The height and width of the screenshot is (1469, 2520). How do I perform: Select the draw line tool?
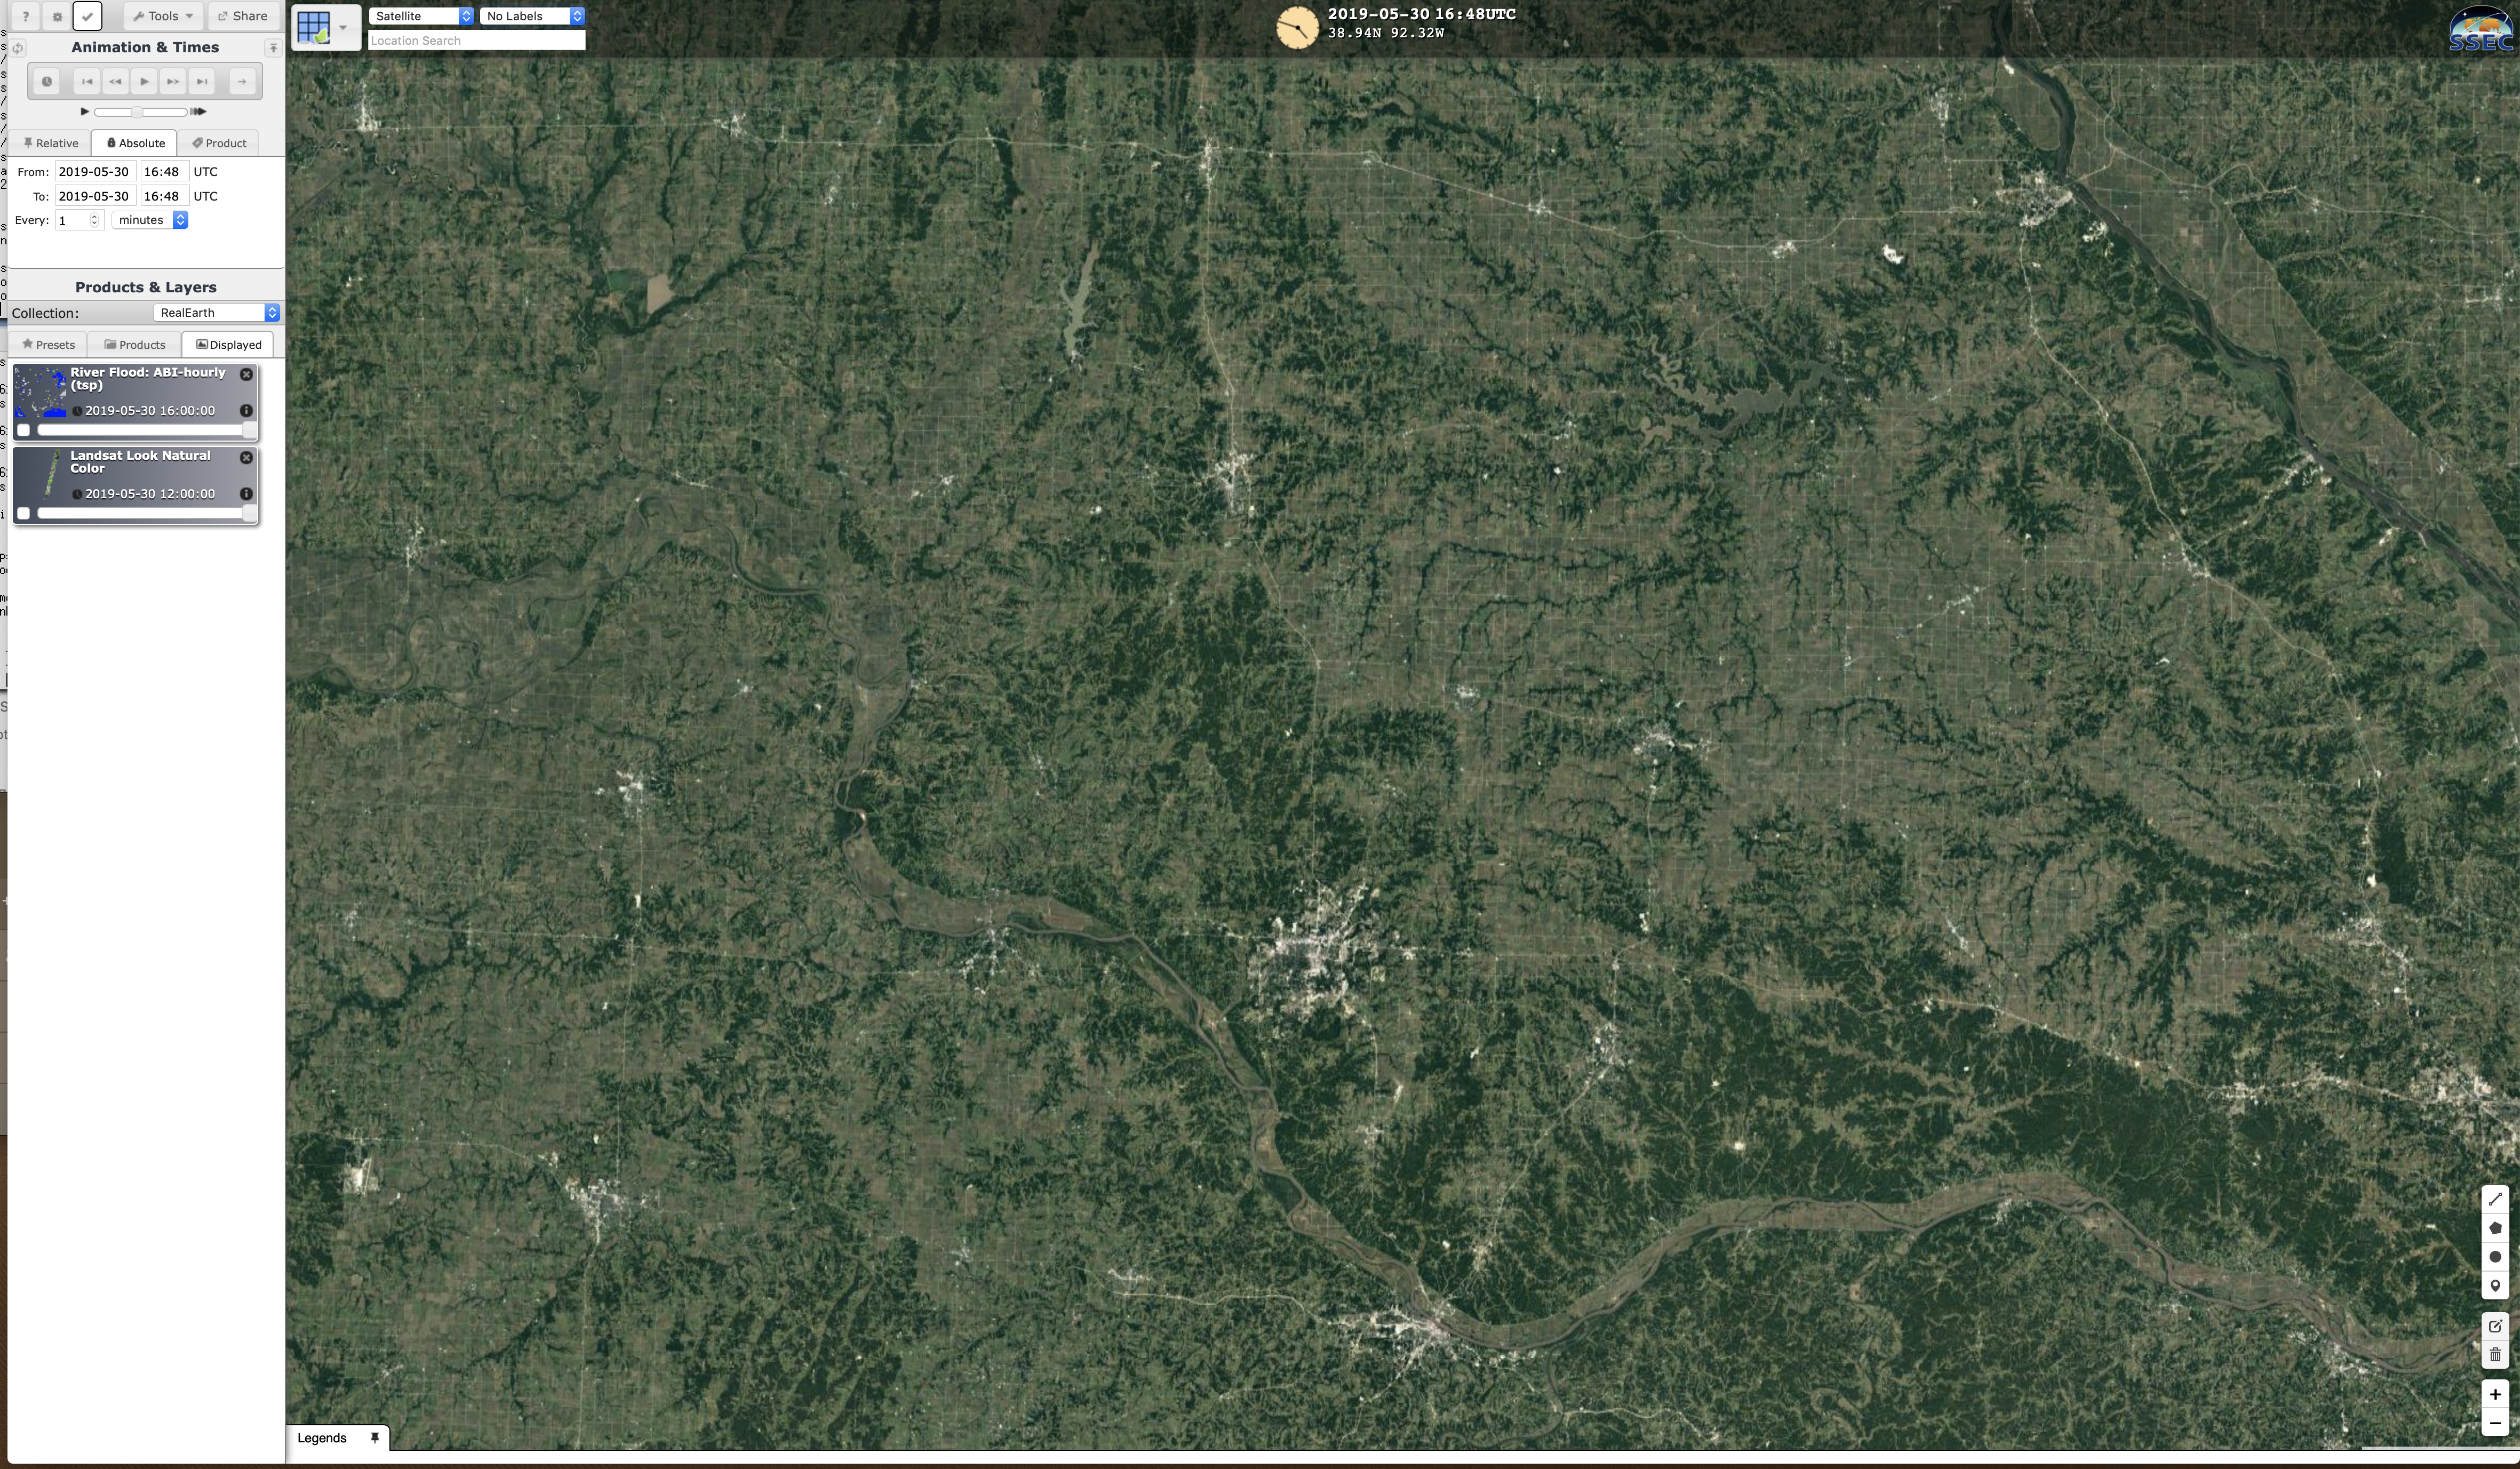click(2495, 1199)
